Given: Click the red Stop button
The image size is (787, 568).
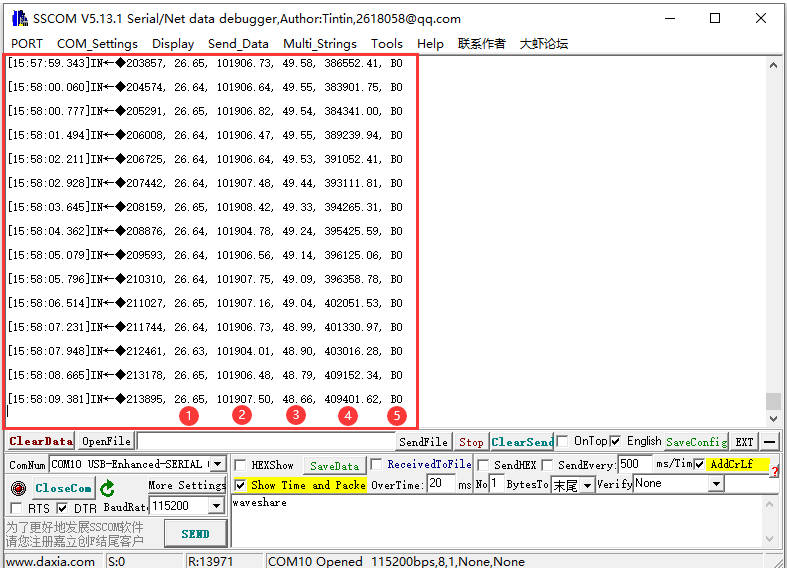Looking at the screenshot, I should [471, 442].
